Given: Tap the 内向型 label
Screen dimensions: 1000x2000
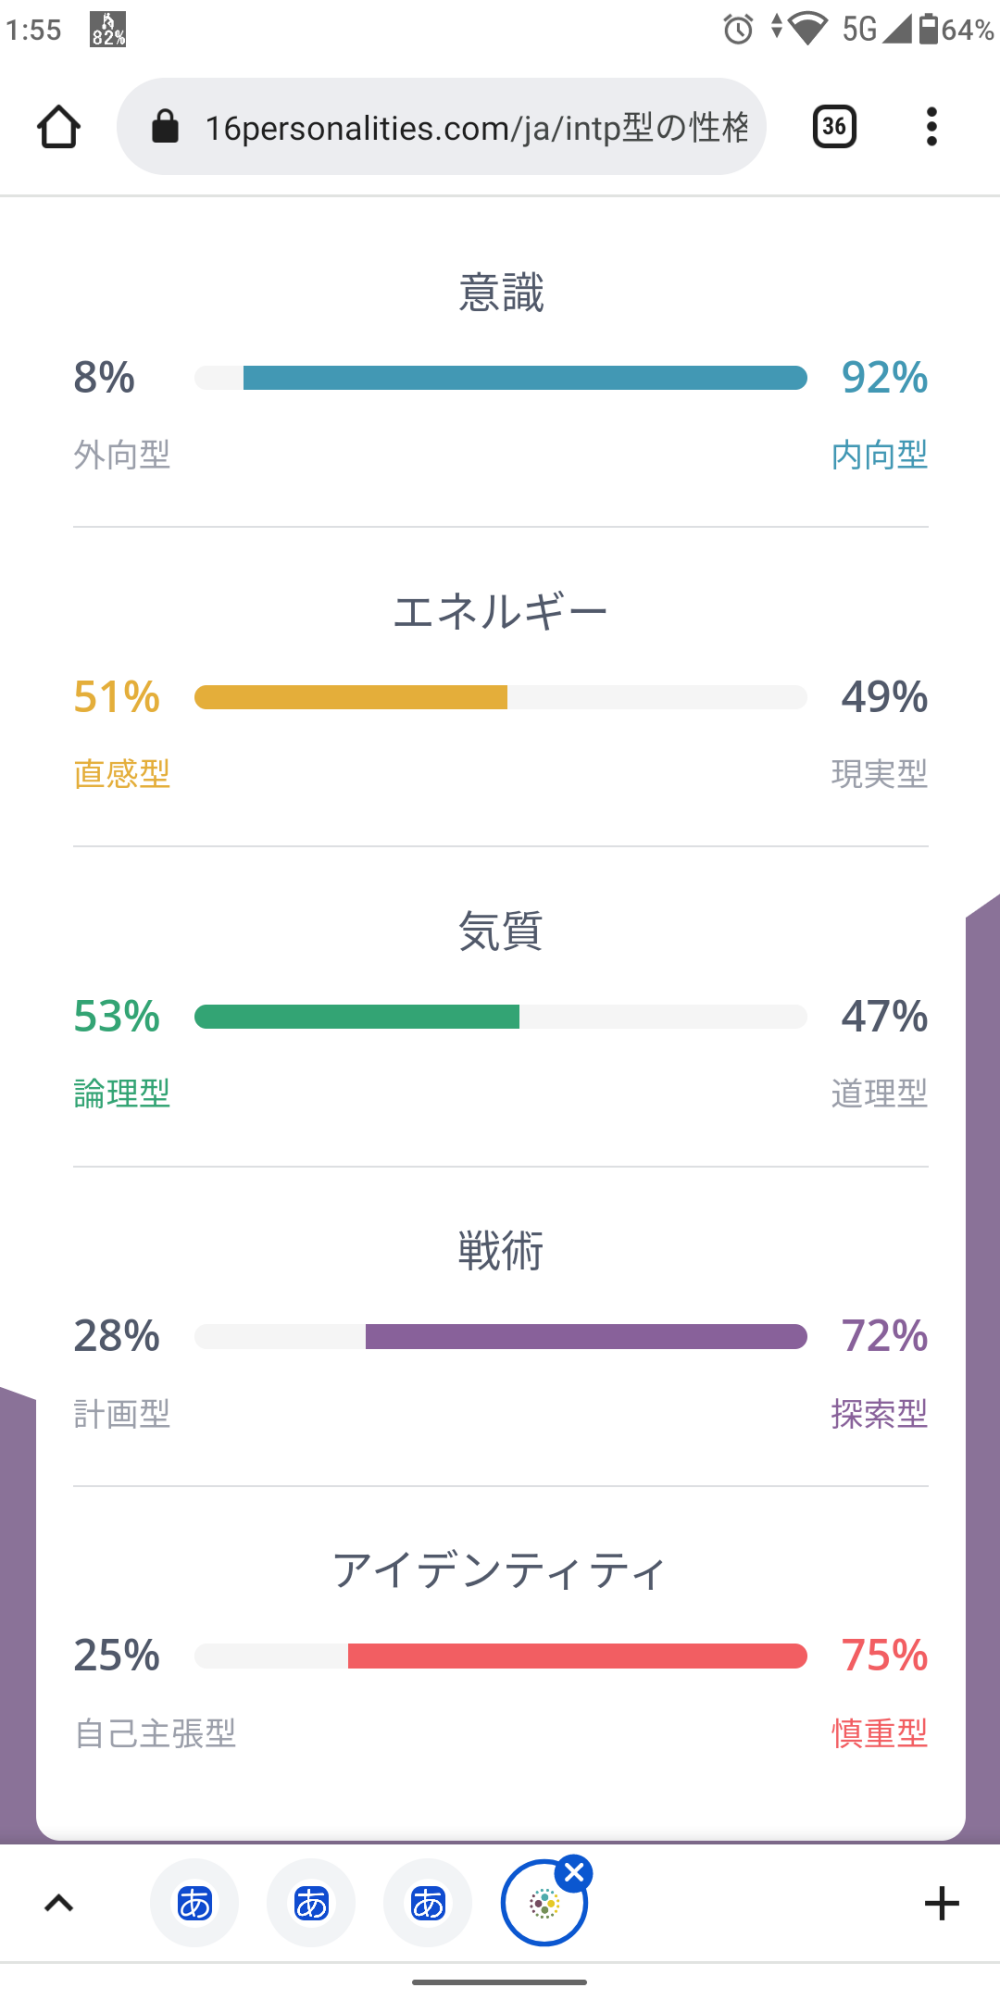Looking at the screenshot, I should click(879, 455).
